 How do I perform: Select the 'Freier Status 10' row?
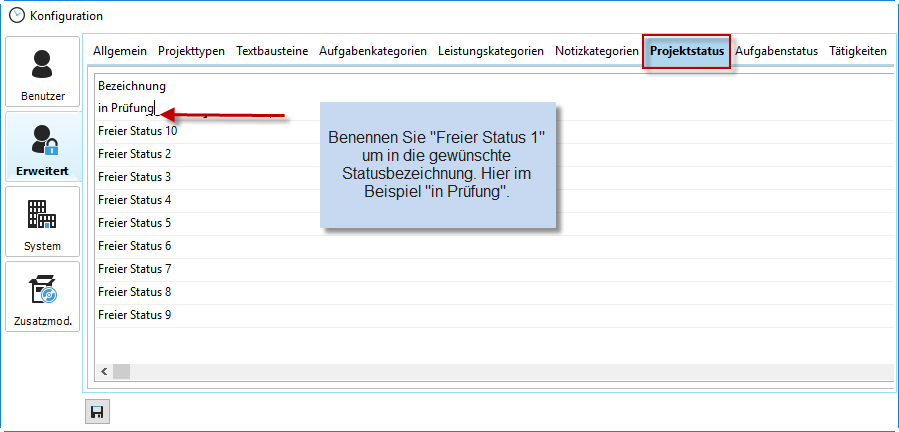click(138, 131)
